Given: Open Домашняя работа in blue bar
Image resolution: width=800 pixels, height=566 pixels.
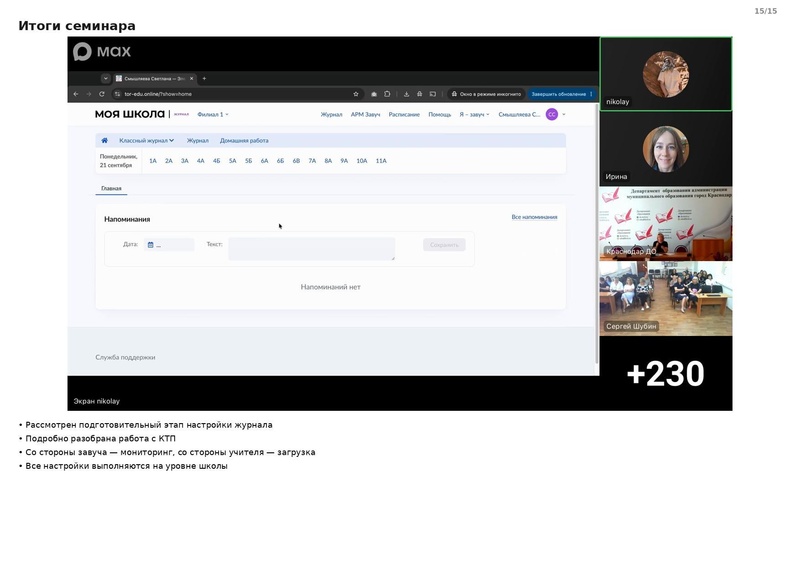Looking at the screenshot, I should coord(244,140).
